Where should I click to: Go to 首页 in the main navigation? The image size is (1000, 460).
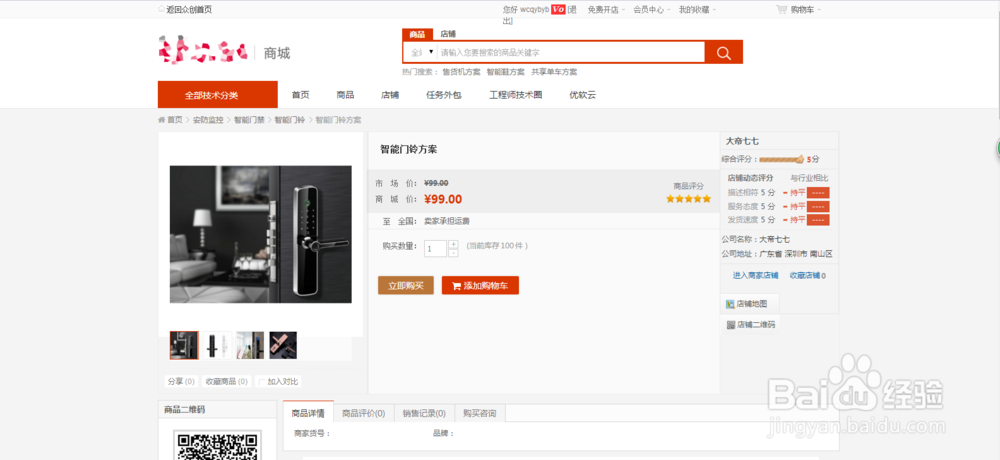[x=300, y=95]
